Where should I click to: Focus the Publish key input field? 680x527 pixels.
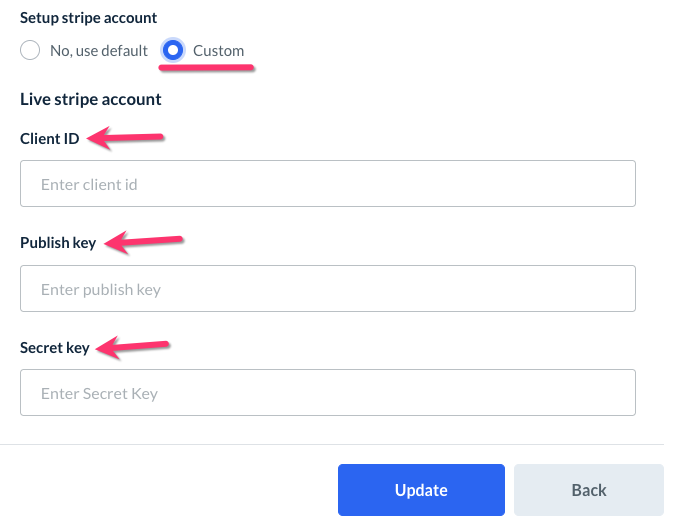[328, 289]
